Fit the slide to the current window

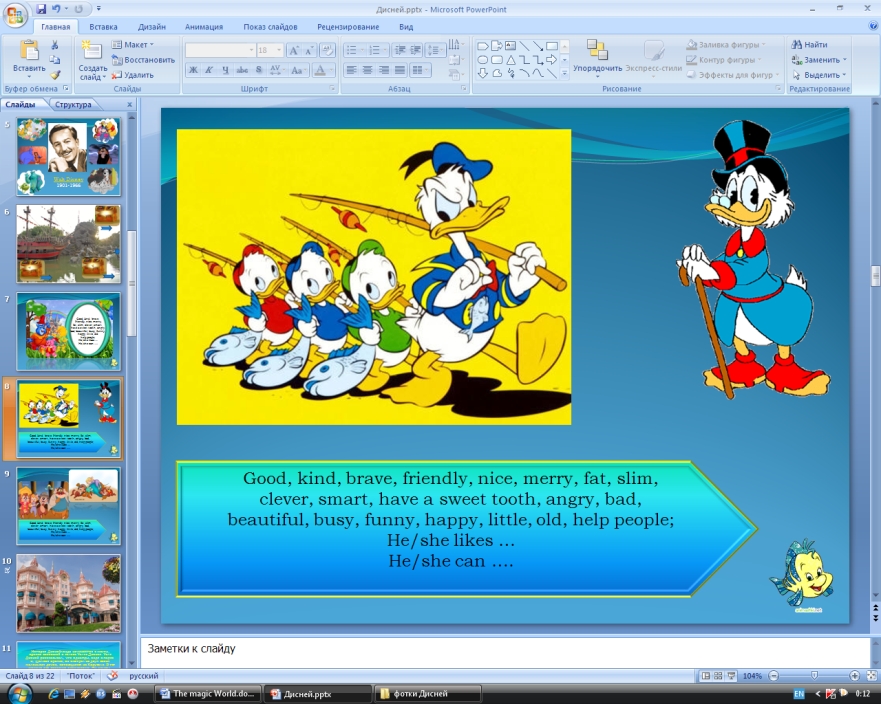pyautogui.click(x=872, y=676)
